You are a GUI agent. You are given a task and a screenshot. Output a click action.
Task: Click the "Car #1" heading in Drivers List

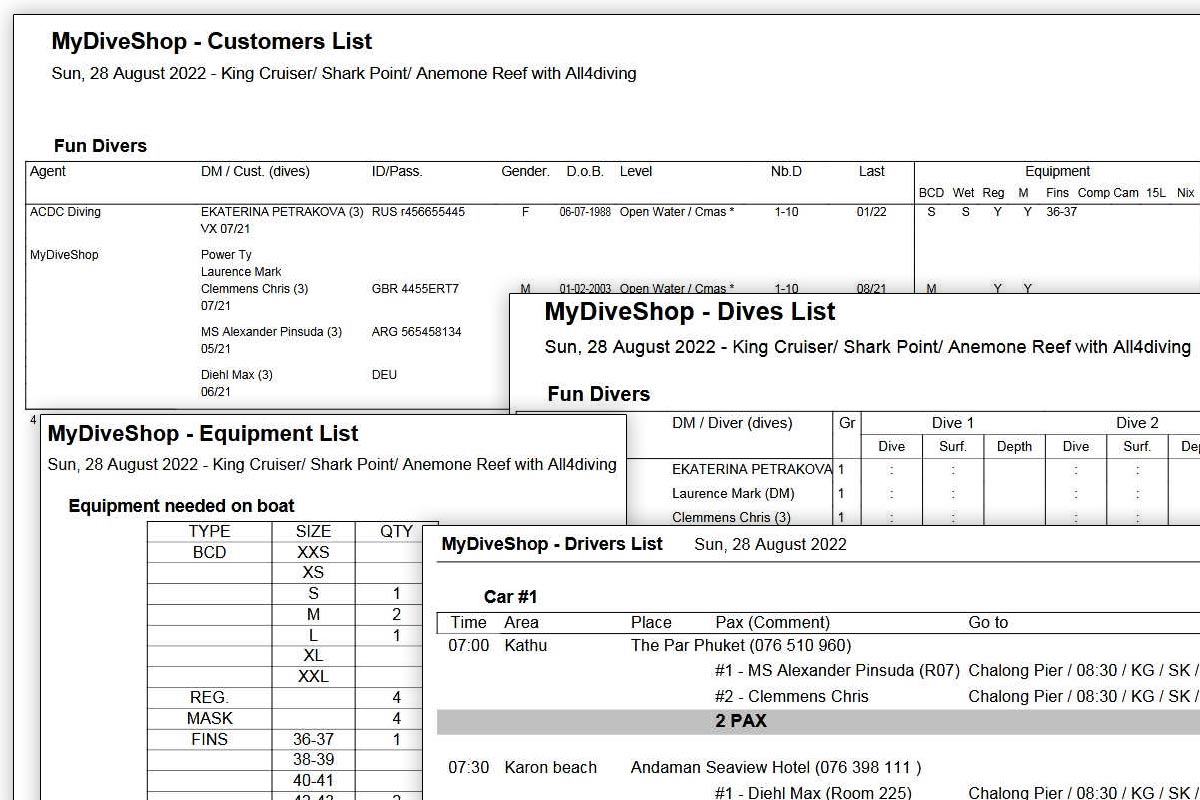click(x=511, y=597)
